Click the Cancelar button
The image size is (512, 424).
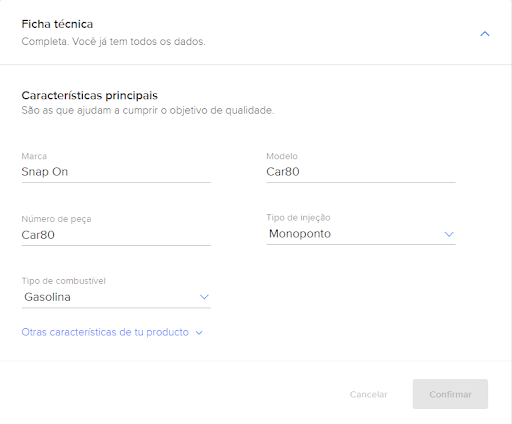pyautogui.click(x=368, y=394)
